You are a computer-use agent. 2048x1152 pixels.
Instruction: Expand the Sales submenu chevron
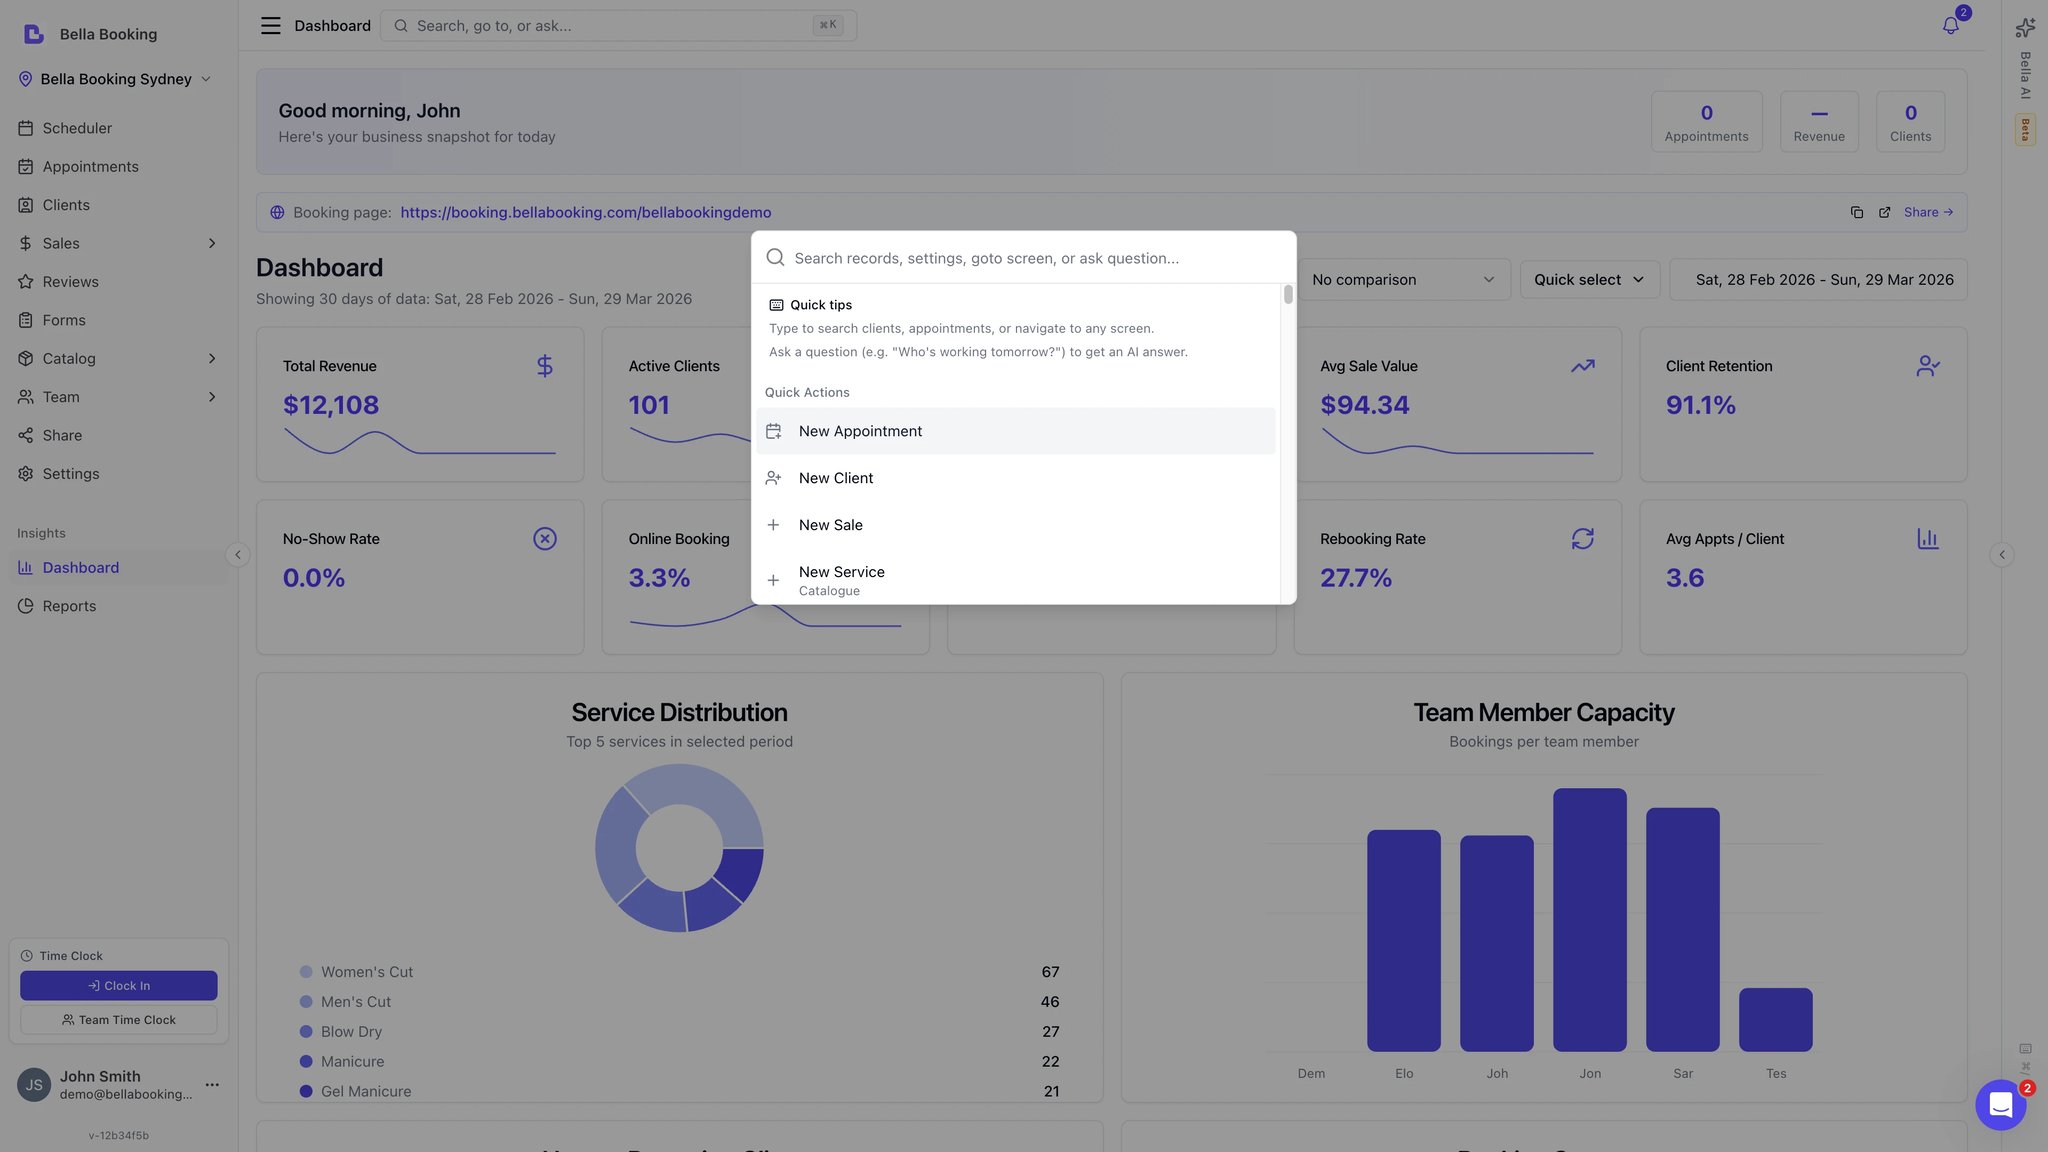[x=212, y=244]
